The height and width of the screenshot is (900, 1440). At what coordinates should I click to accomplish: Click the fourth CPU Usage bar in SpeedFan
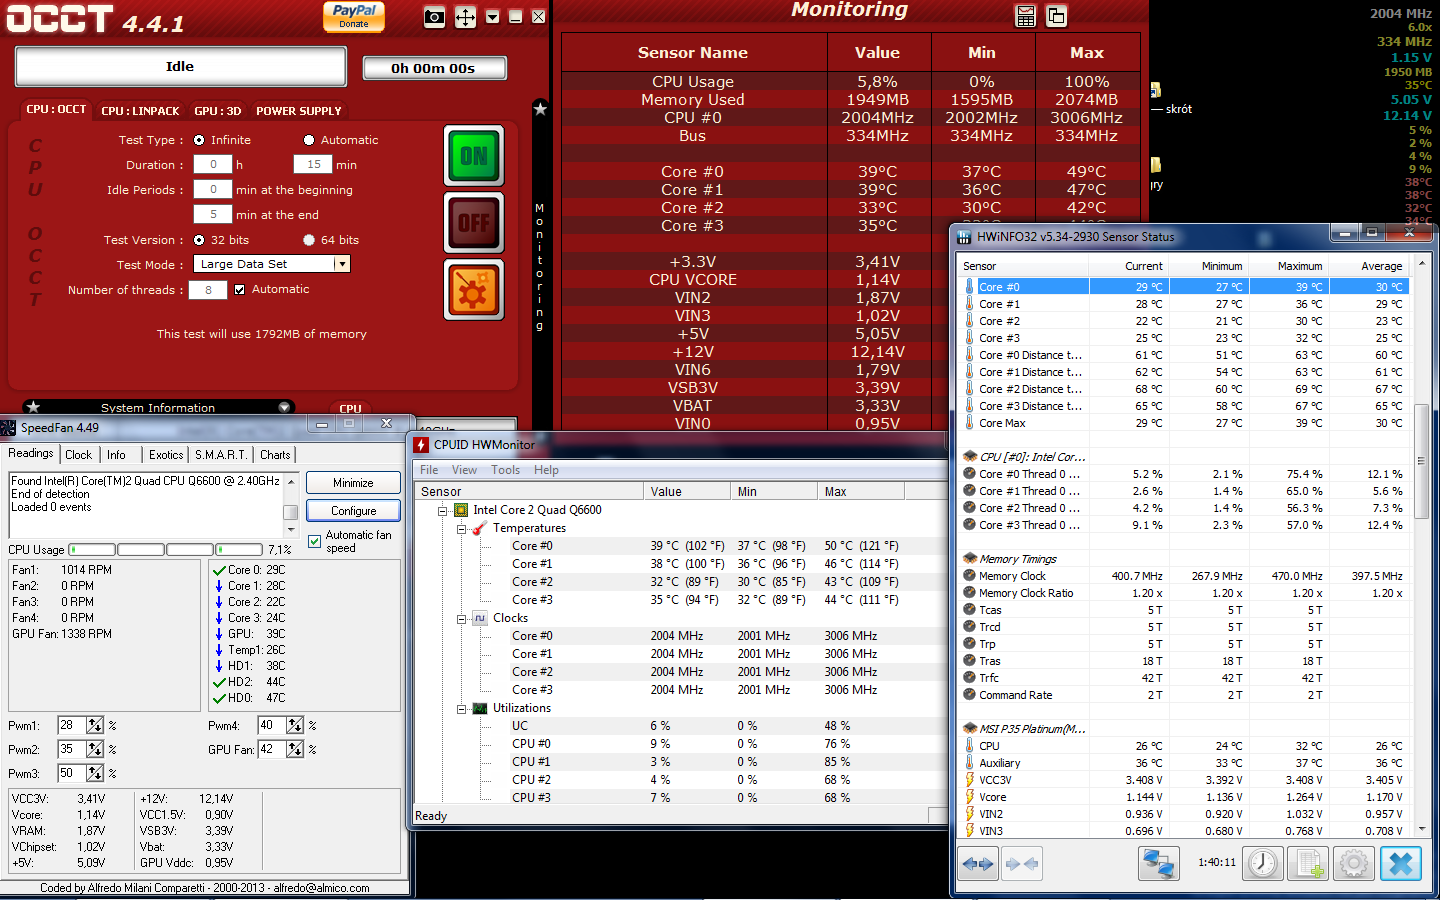(x=239, y=550)
